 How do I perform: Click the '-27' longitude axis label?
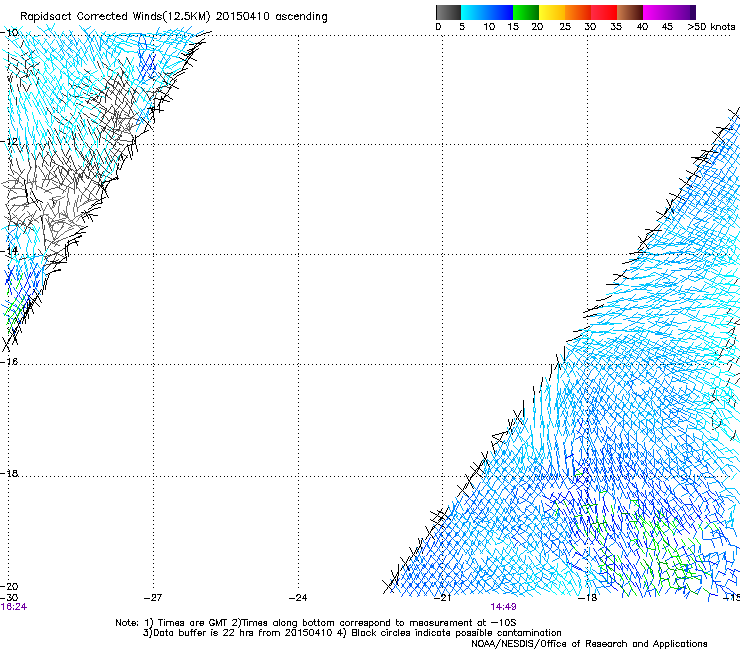coord(153,598)
